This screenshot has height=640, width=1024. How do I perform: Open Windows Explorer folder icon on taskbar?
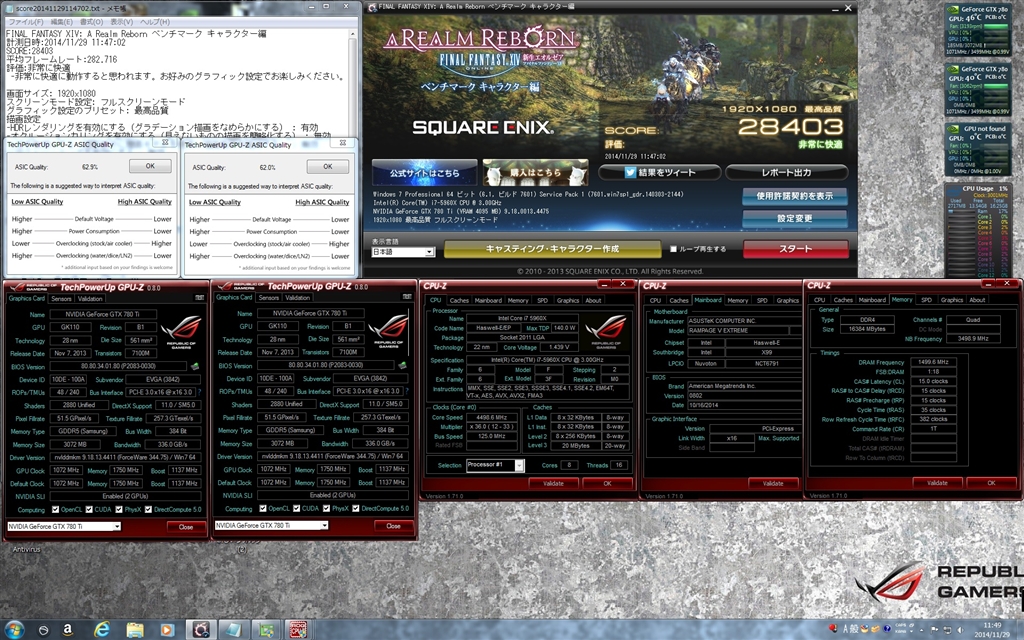coord(135,630)
